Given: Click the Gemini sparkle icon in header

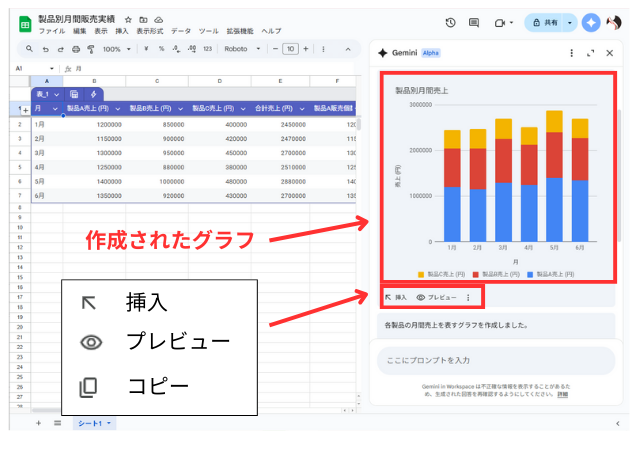Looking at the screenshot, I should pyautogui.click(x=591, y=22).
